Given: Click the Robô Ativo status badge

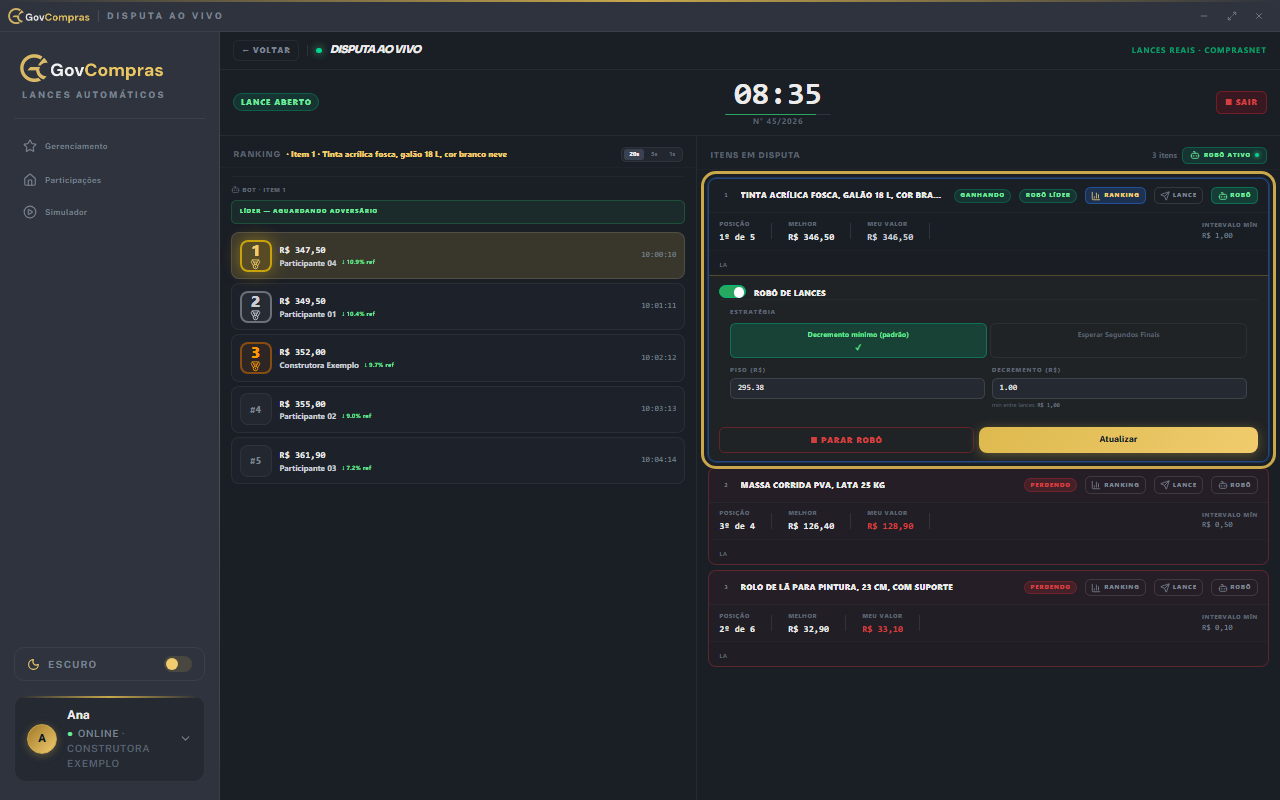Looking at the screenshot, I should tap(1224, 155).
